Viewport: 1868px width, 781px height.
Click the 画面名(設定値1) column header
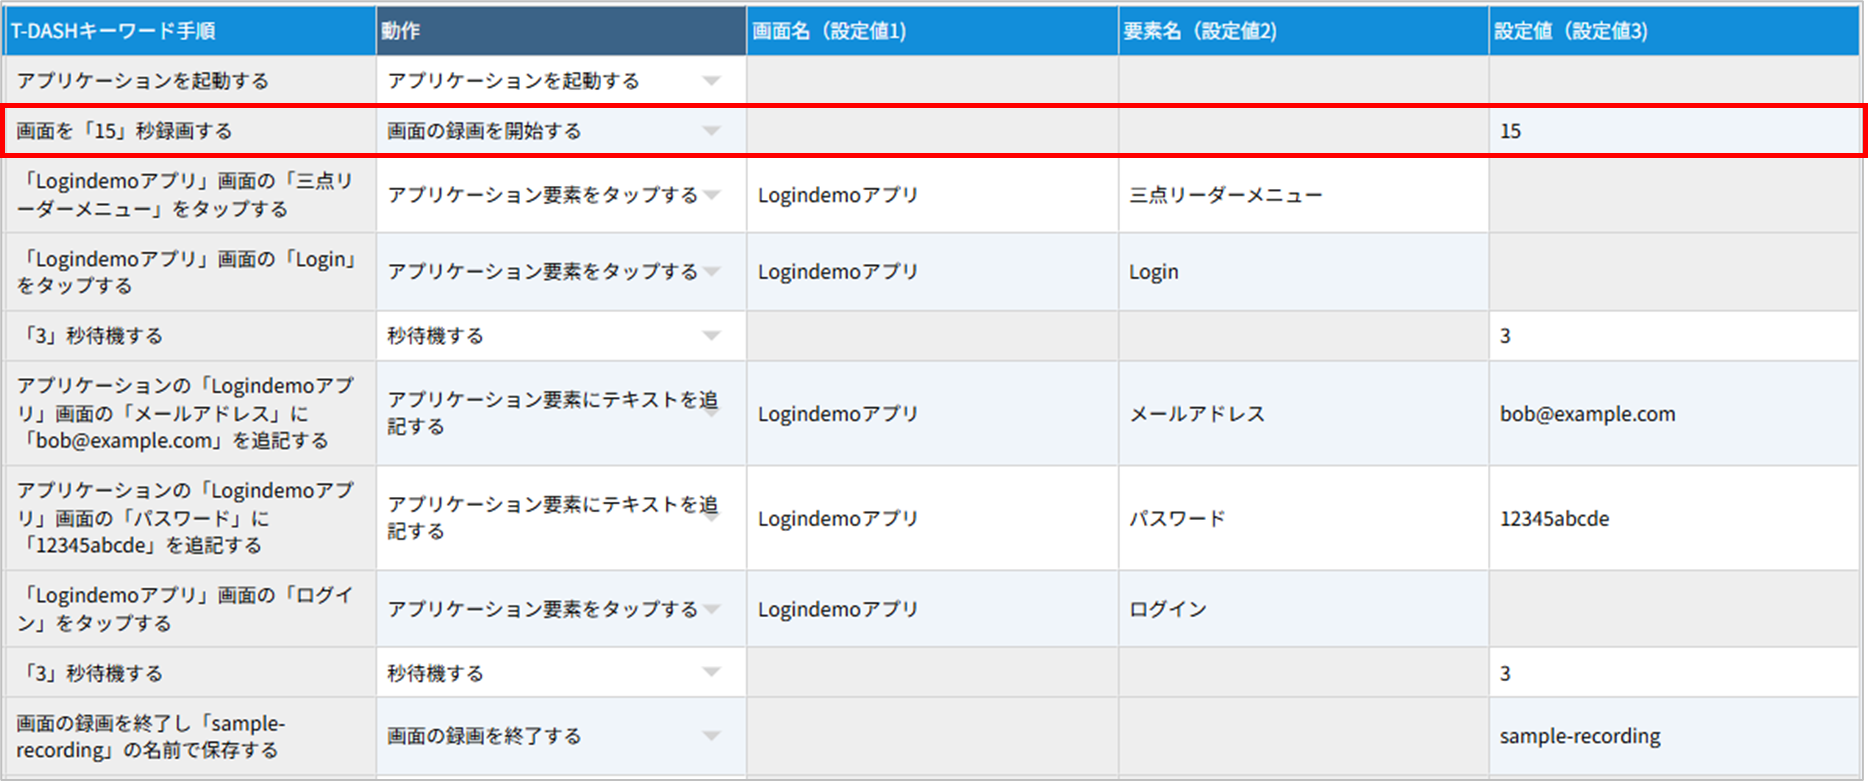931,31
